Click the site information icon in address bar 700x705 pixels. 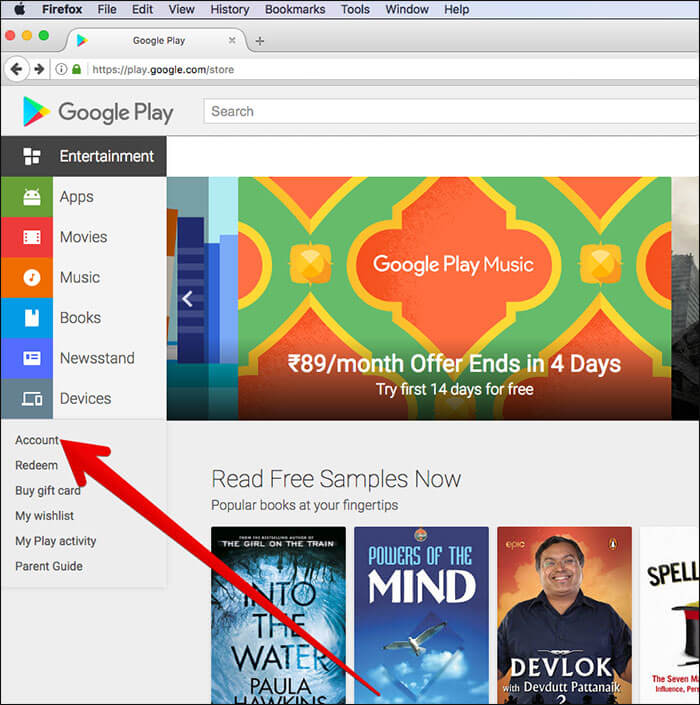61,69
